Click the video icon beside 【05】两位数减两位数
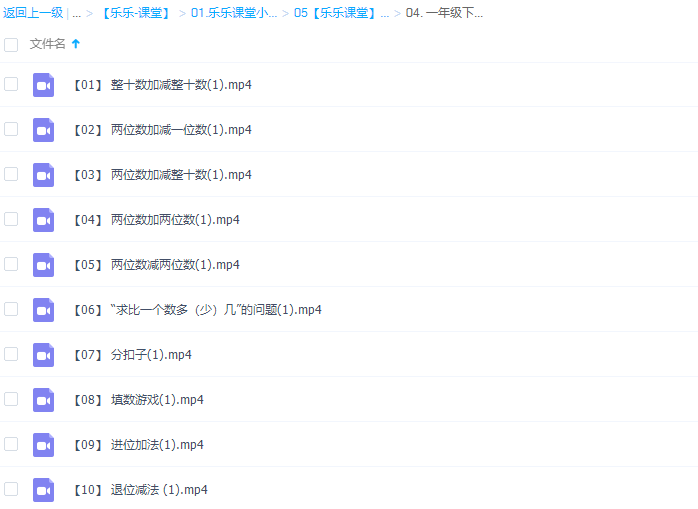This screenshot has width=698, height=509. pos(43,265)
